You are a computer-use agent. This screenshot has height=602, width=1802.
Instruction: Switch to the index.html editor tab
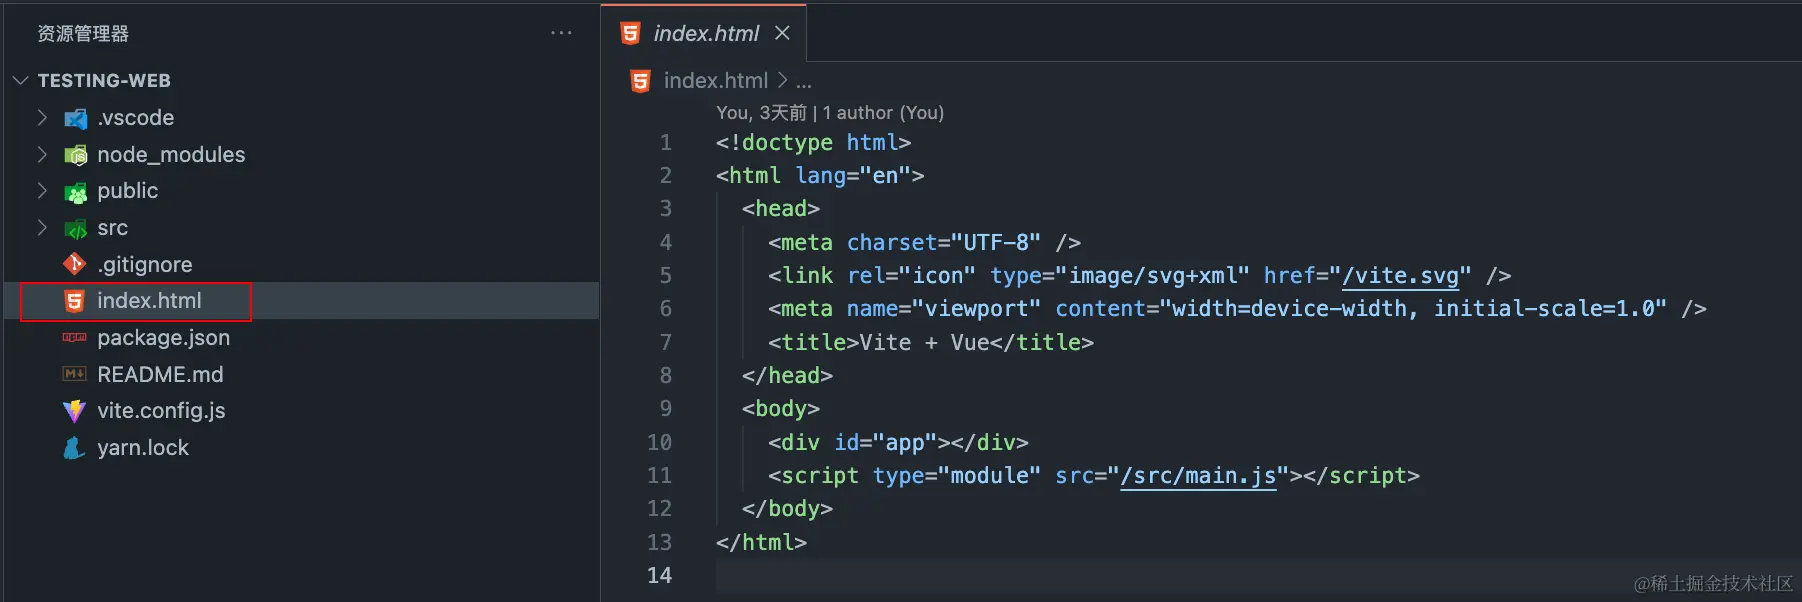pyautogui.click(x=706, y=34)
